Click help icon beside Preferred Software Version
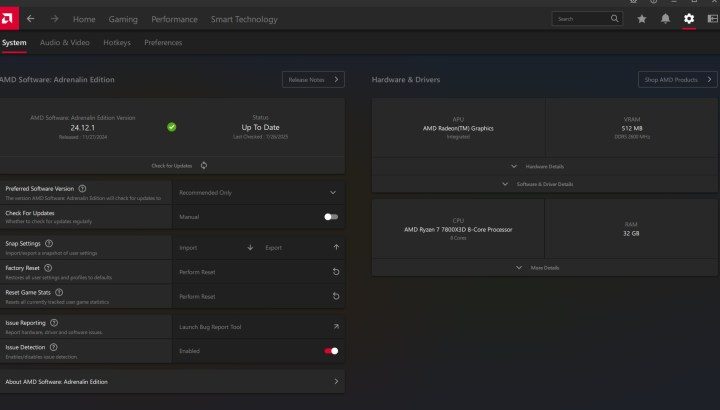The width and height of the screenshot is (720, 410). pos(82,188)
